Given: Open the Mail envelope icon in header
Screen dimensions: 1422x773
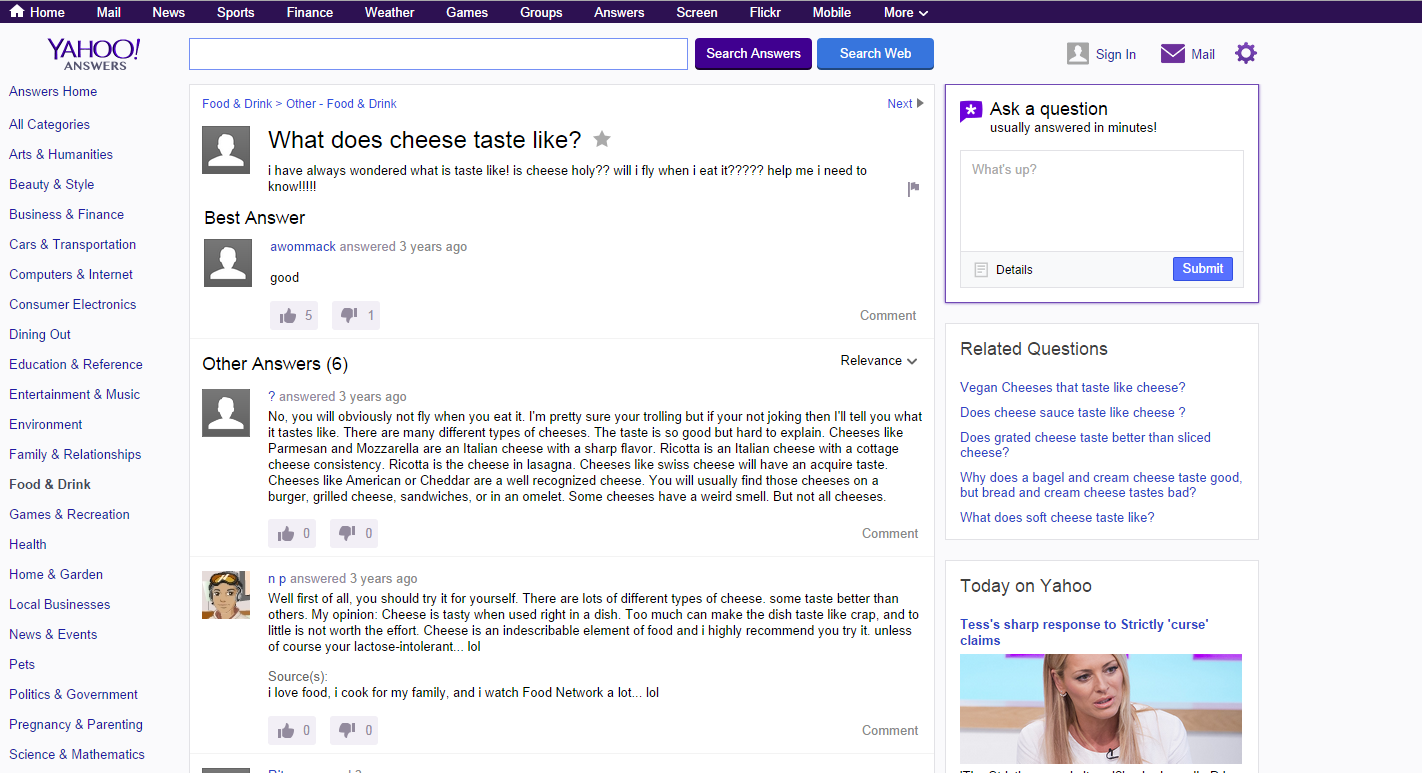Looking at the screenshot, I should click(x=1172, y=54).
